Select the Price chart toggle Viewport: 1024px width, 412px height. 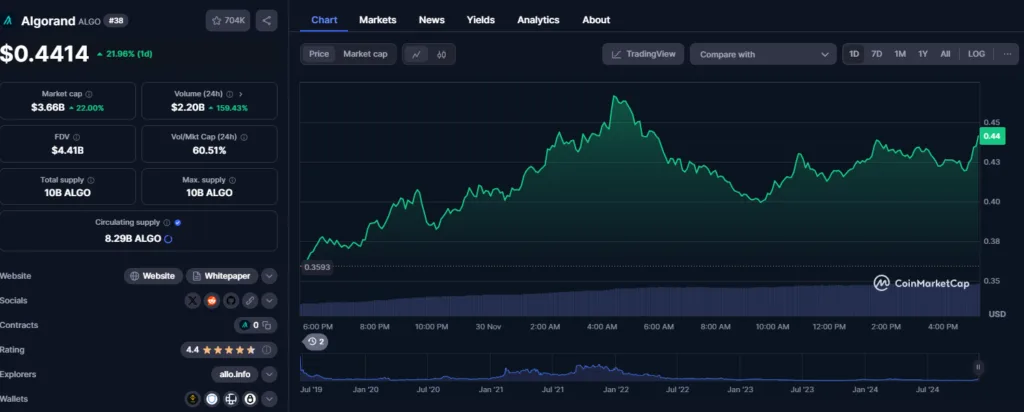pos(319,54)
